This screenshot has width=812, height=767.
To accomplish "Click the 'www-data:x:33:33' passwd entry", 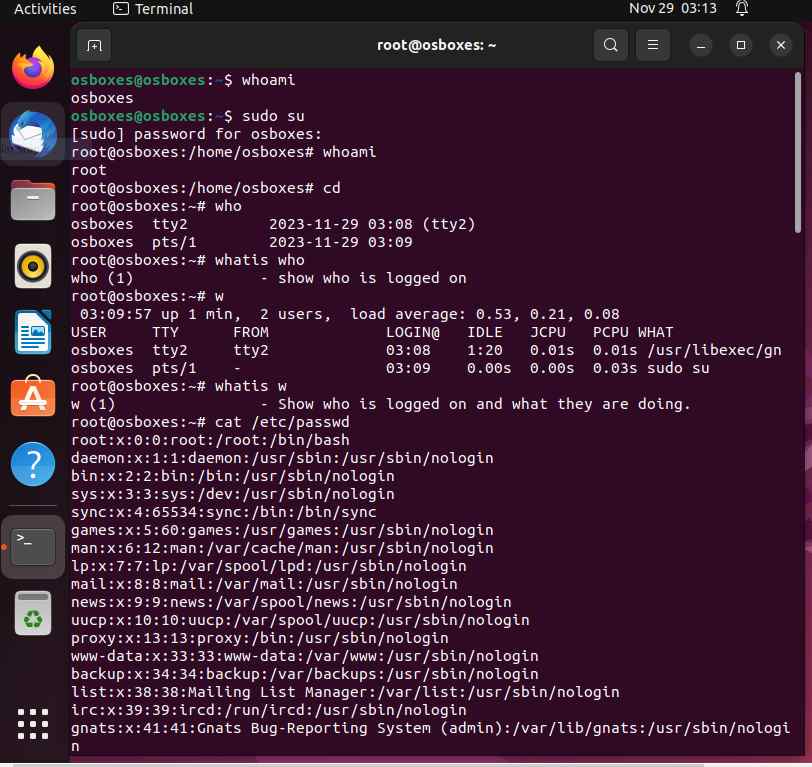I will pyautogui.click(x=304, y=656).
